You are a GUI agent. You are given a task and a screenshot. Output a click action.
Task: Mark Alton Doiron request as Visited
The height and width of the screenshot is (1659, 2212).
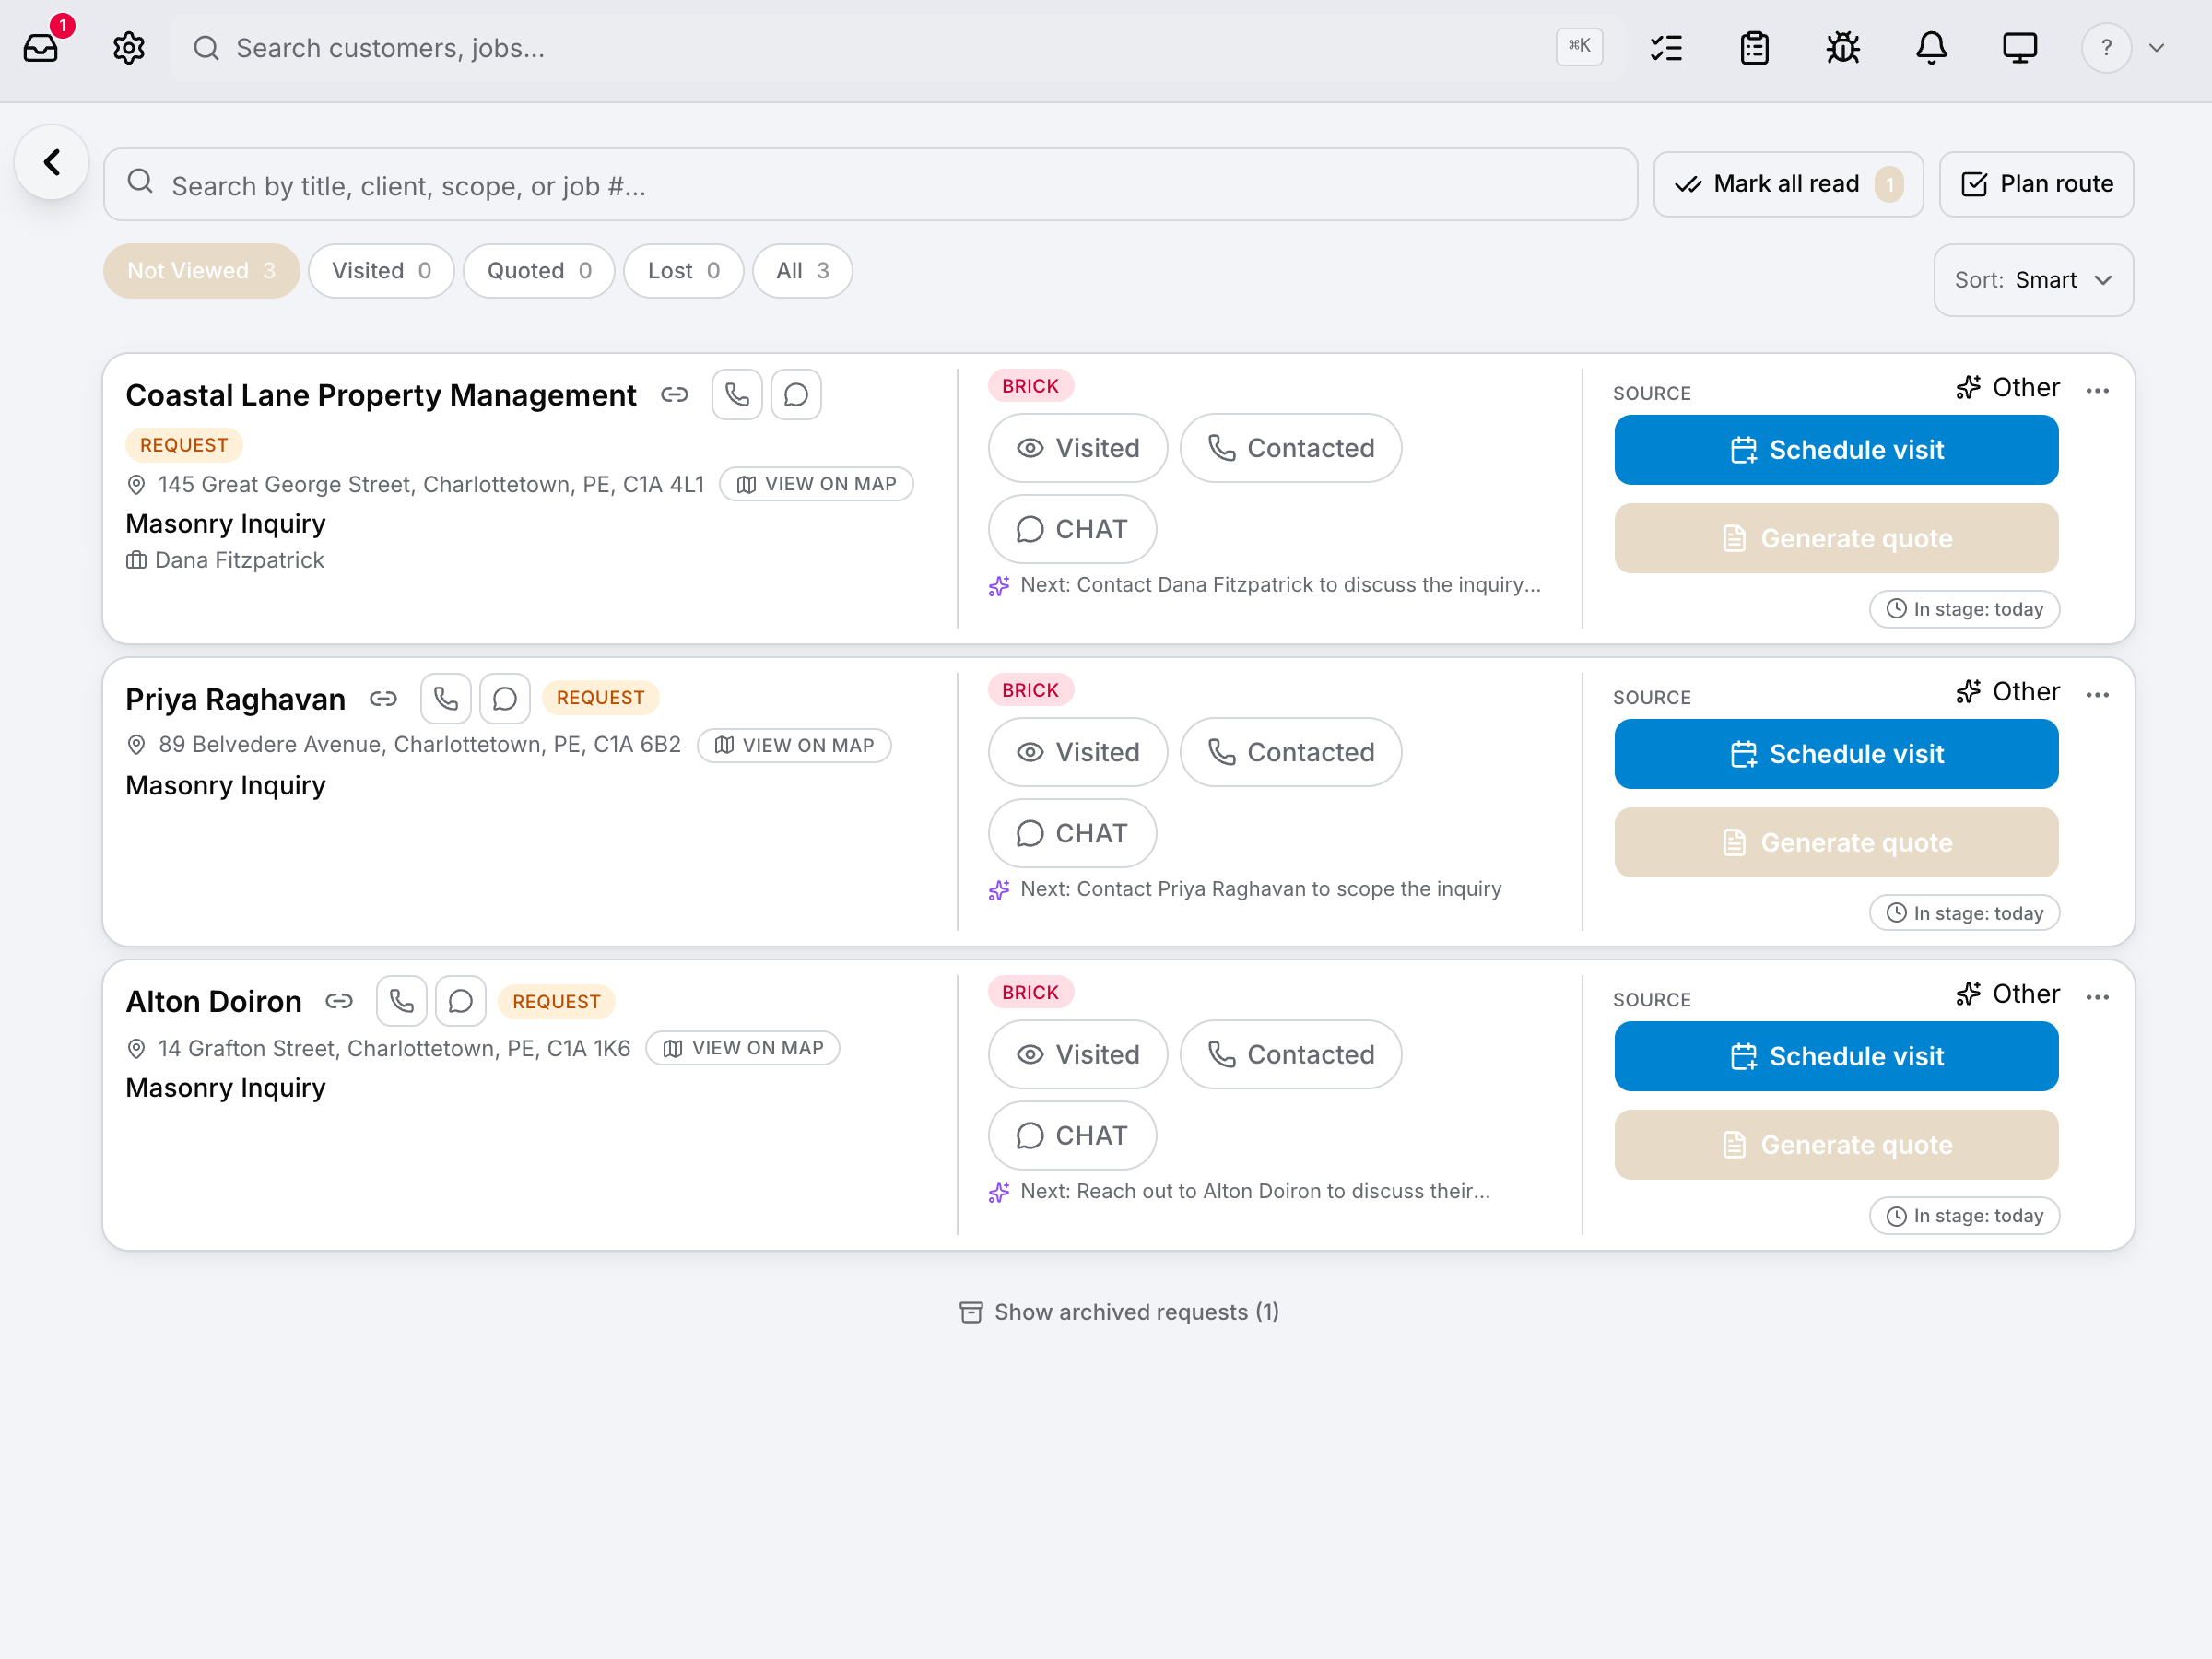pyautogui.click(x=1078, y=1054)
